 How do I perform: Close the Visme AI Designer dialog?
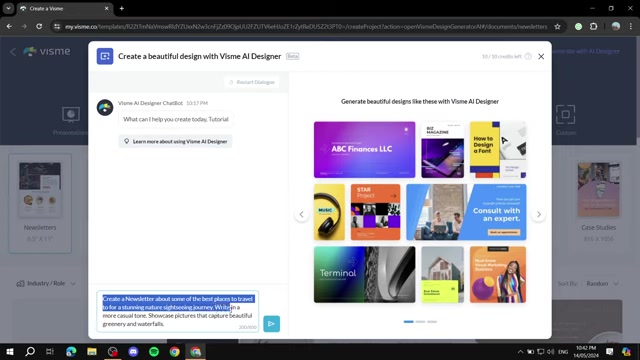point(541,56)
